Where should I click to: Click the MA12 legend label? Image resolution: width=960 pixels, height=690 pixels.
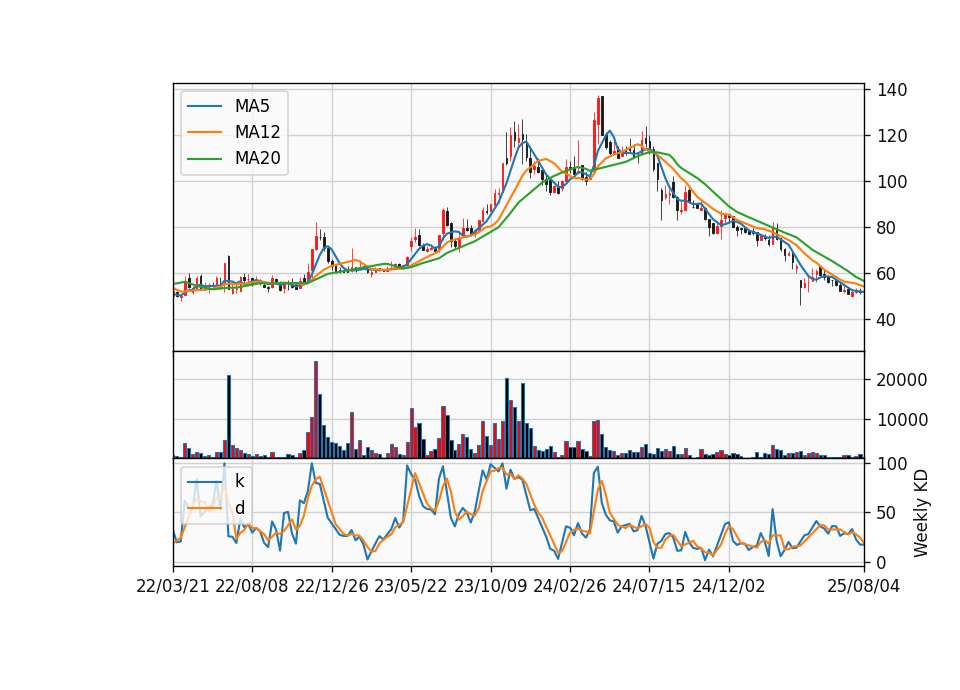tap(257, 132)
